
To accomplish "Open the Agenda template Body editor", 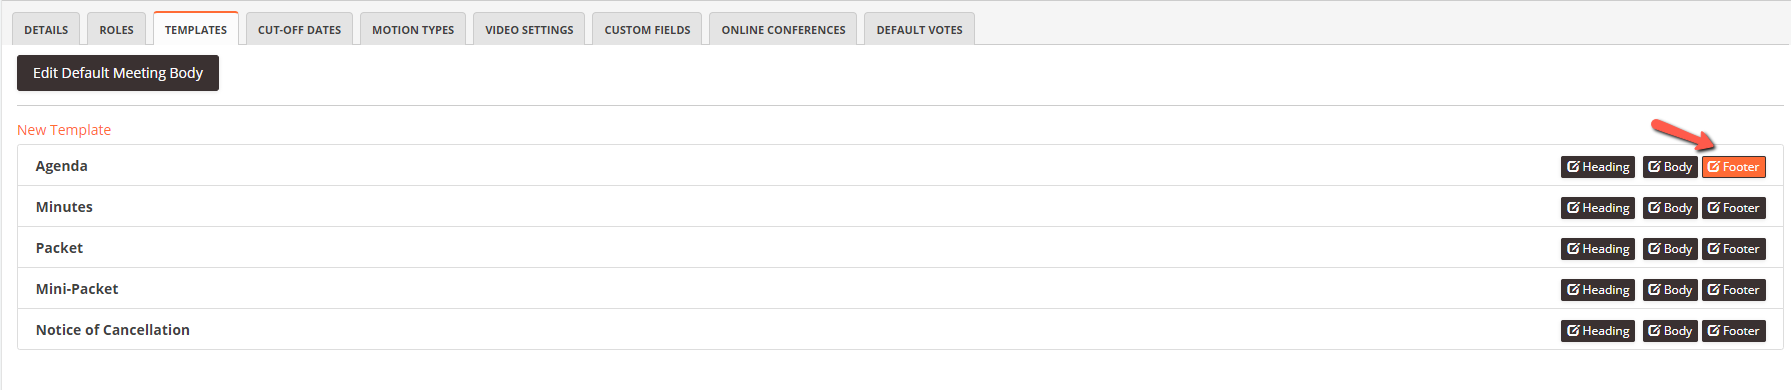I will click(1670, 167).
